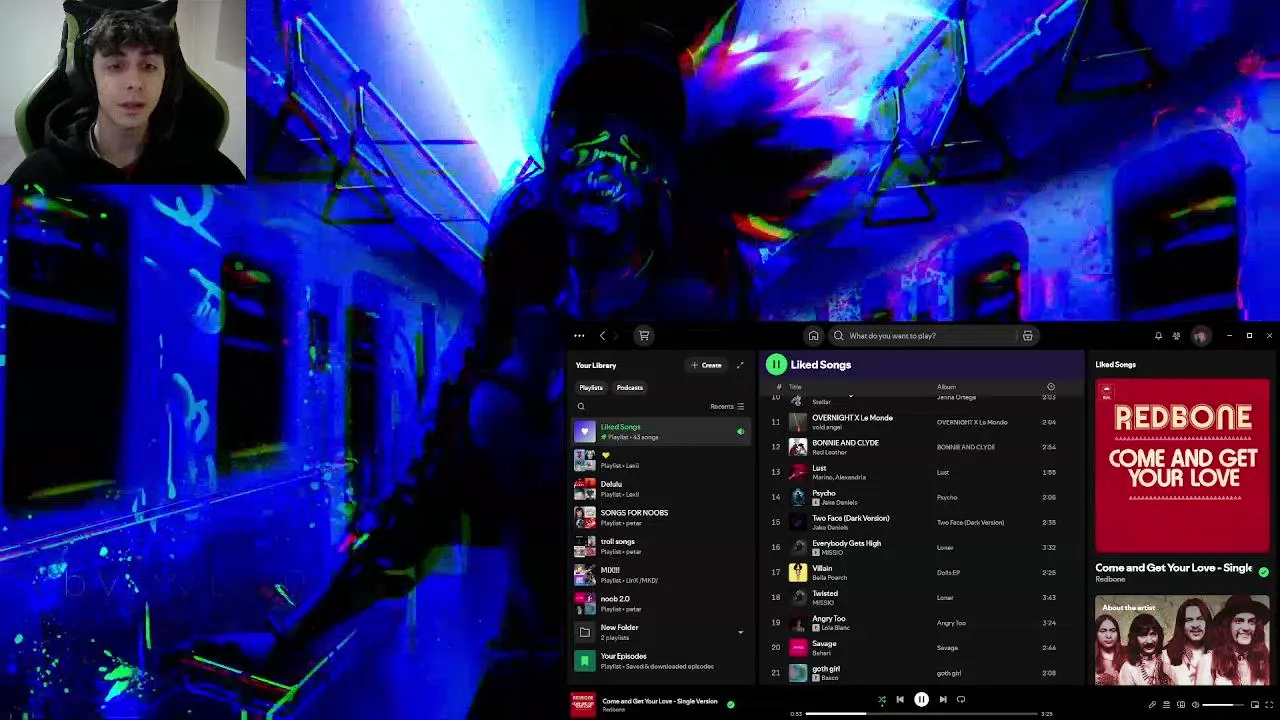
Task: Go back with the left arrow
Action: pos(602,336)
